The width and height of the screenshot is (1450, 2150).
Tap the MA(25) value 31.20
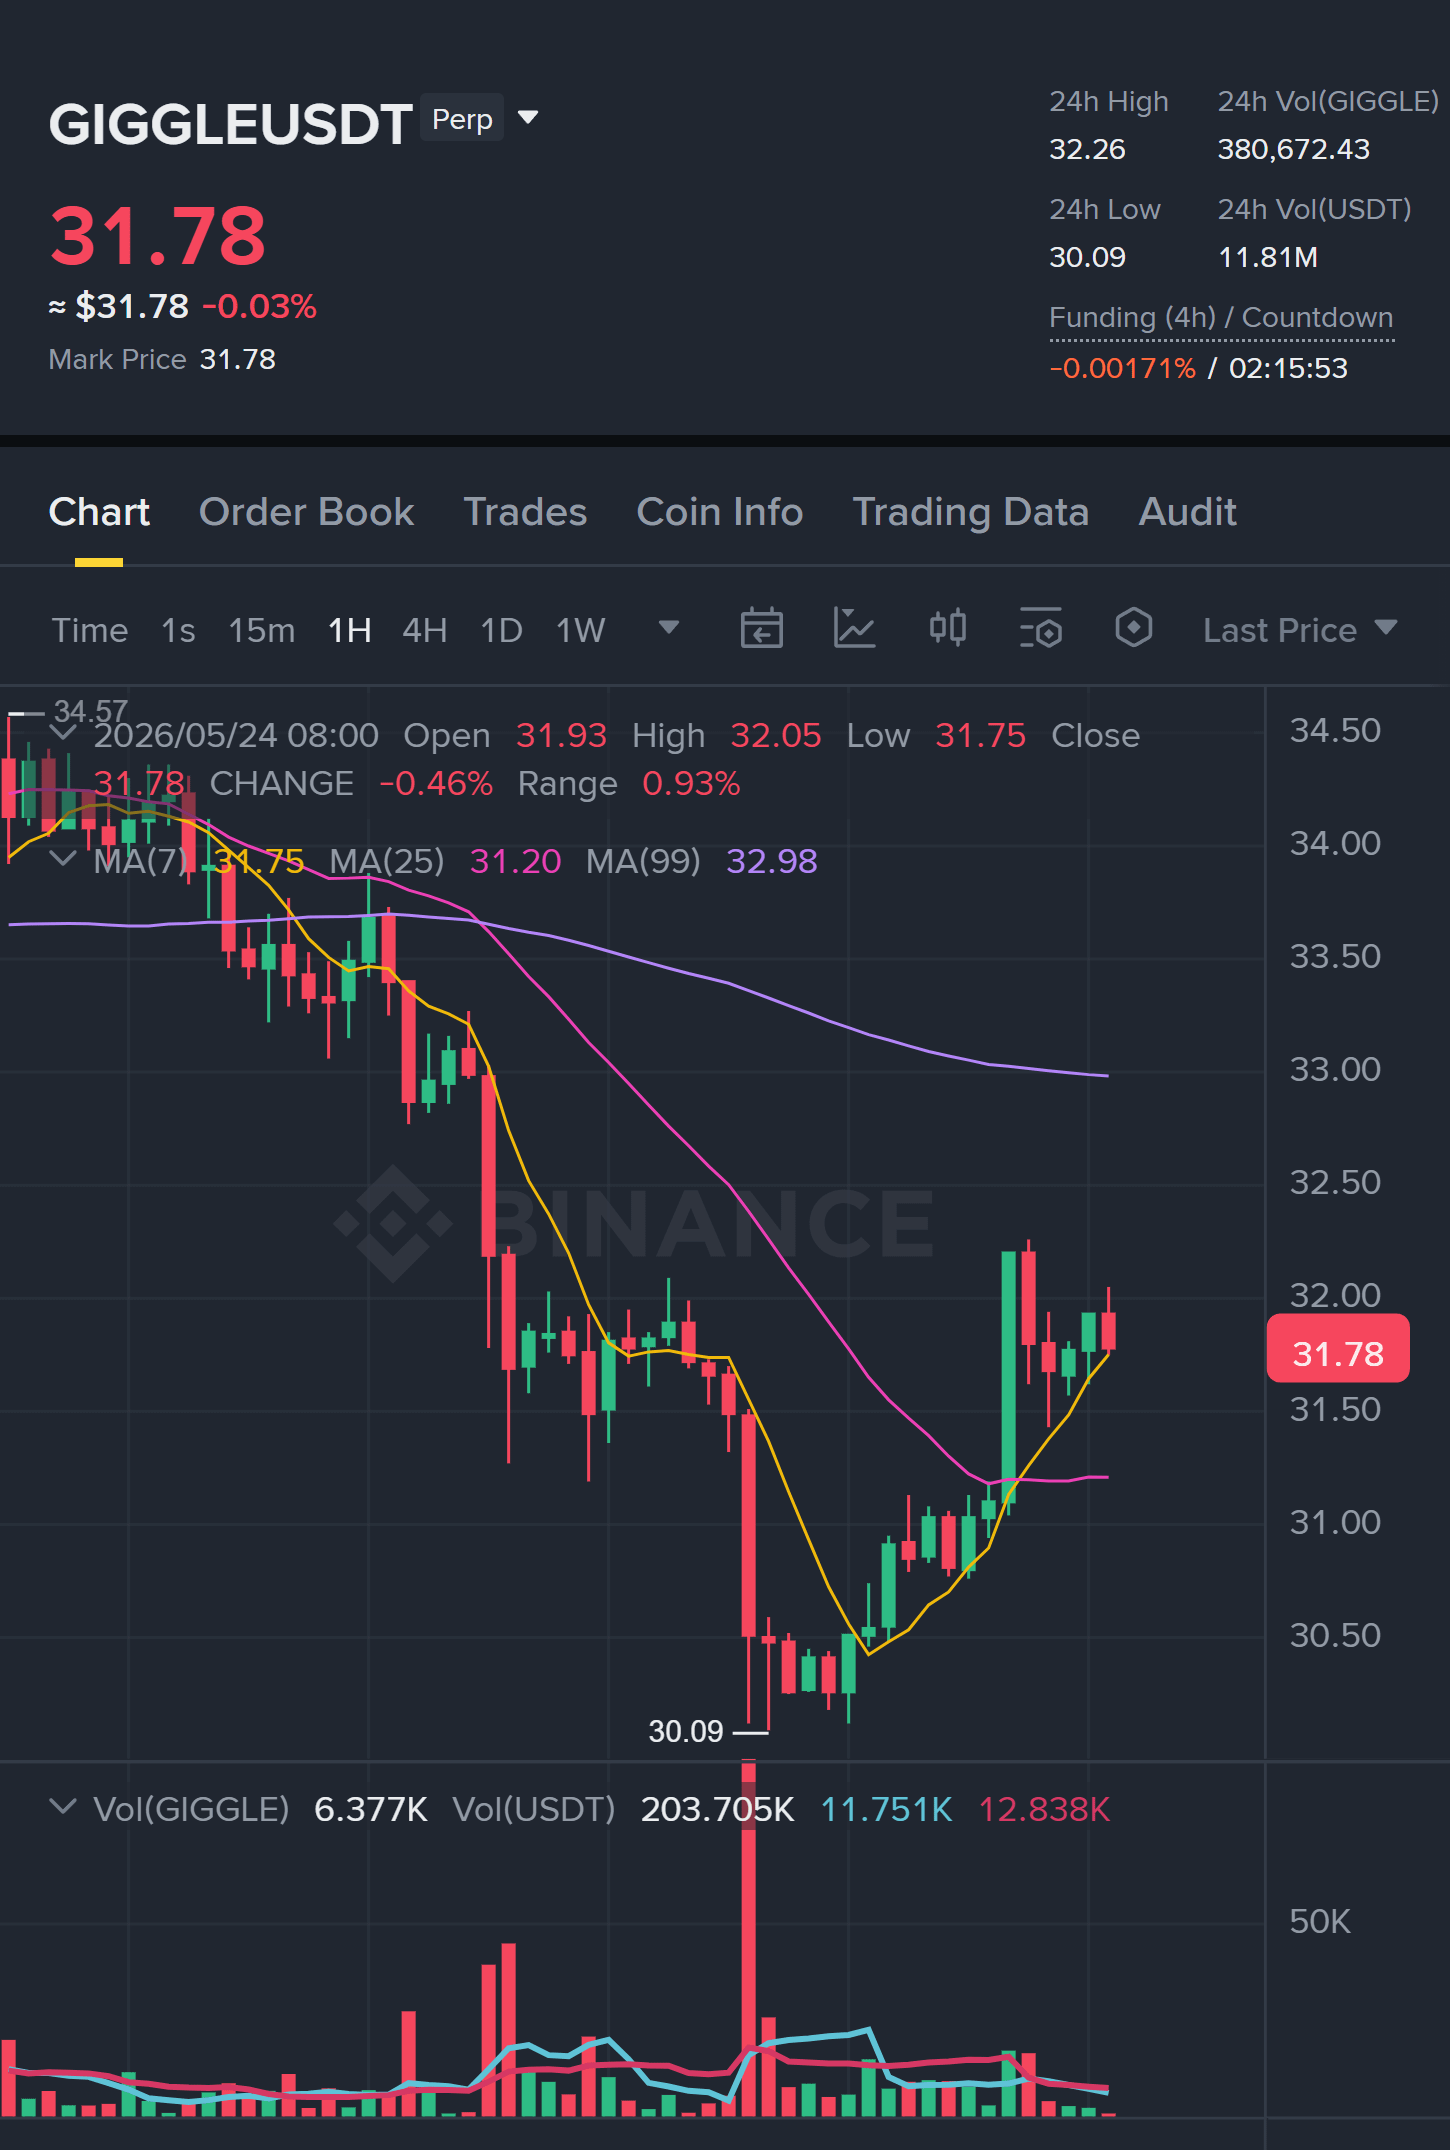[x=515, y=861]
